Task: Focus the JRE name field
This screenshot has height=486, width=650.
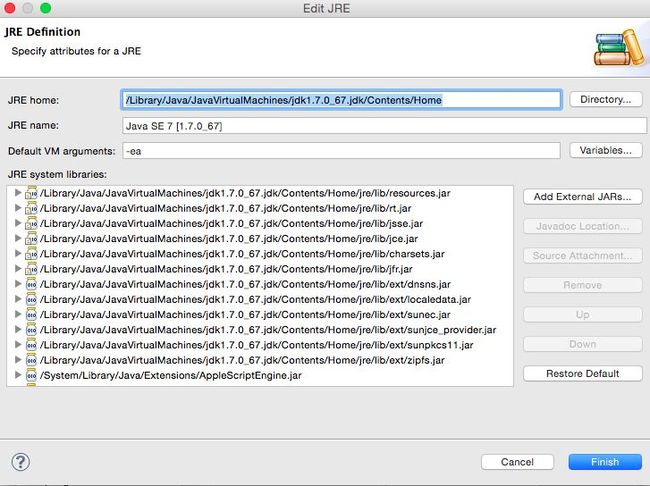Action: (x=384, y=126)
